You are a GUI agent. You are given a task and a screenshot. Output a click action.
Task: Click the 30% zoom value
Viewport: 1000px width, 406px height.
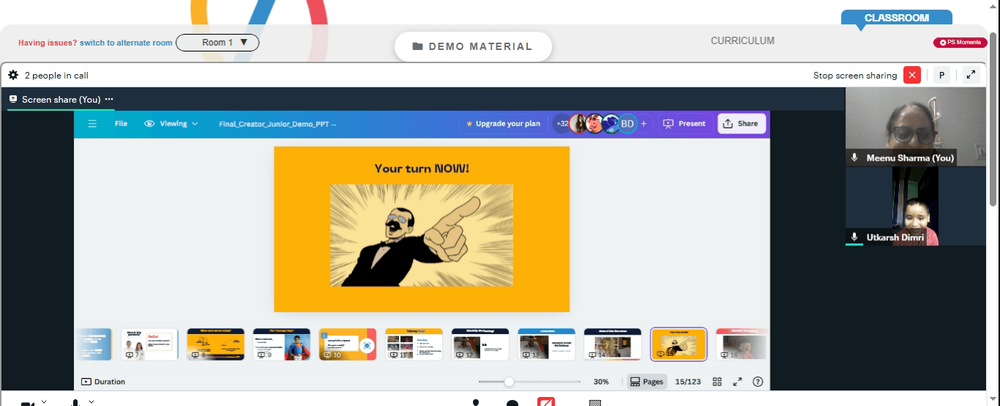tap(601, 382)
